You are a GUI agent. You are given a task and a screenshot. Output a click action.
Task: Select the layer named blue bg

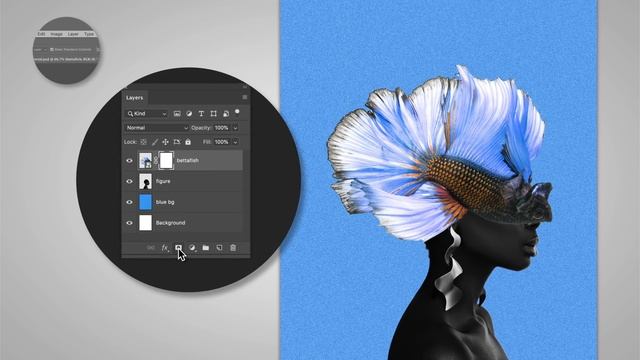pos(165,202)
